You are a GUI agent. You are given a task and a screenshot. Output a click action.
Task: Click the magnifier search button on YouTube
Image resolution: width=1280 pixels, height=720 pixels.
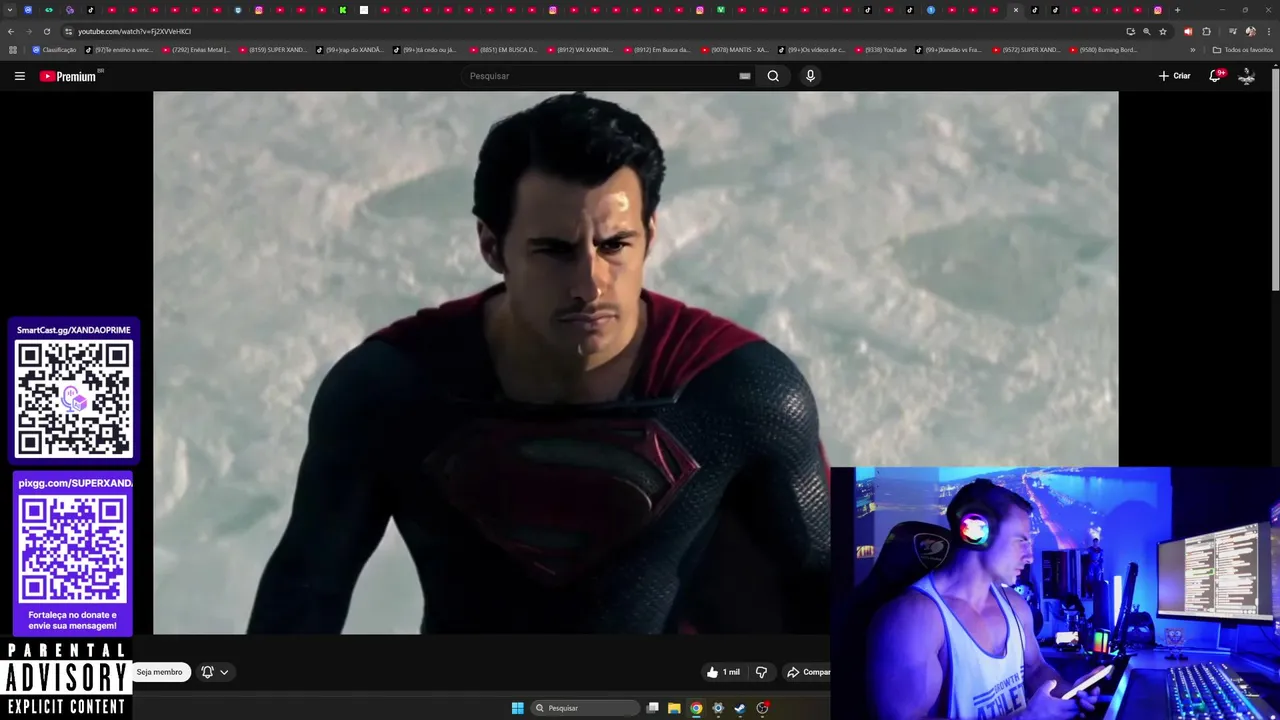773,76
